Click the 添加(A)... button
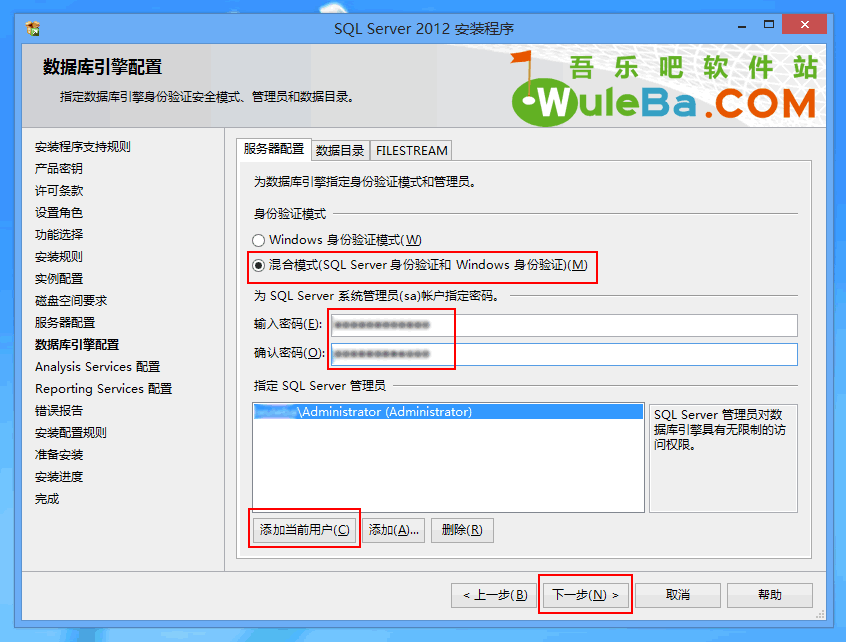This screenshot has width=846, height=642. point(393,530)
